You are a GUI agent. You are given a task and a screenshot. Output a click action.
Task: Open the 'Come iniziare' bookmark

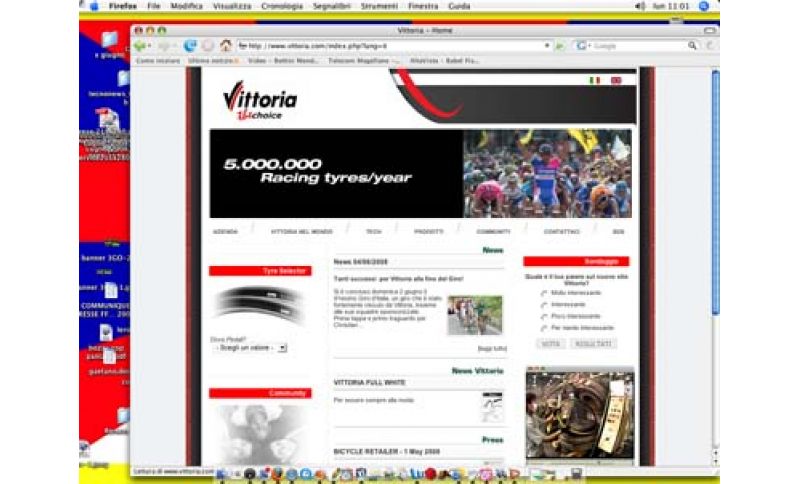click(158, 61)
